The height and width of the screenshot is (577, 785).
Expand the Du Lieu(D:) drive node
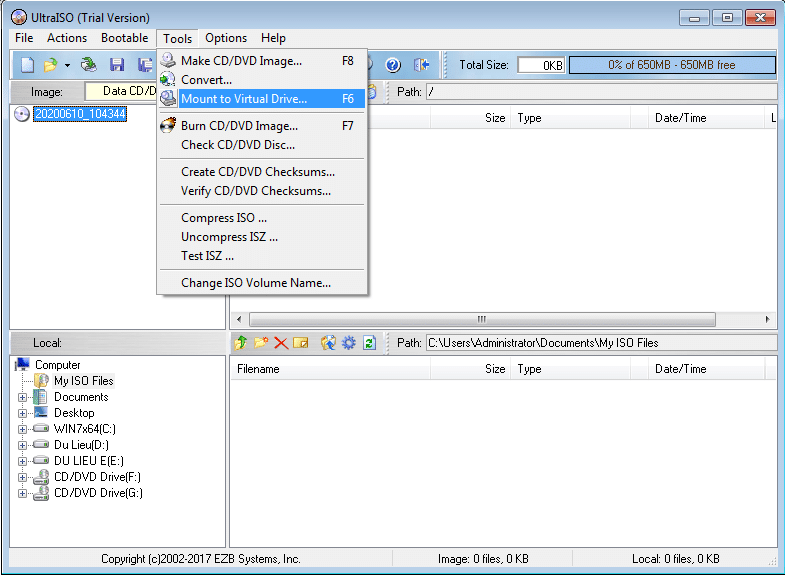tap(22, 445)
